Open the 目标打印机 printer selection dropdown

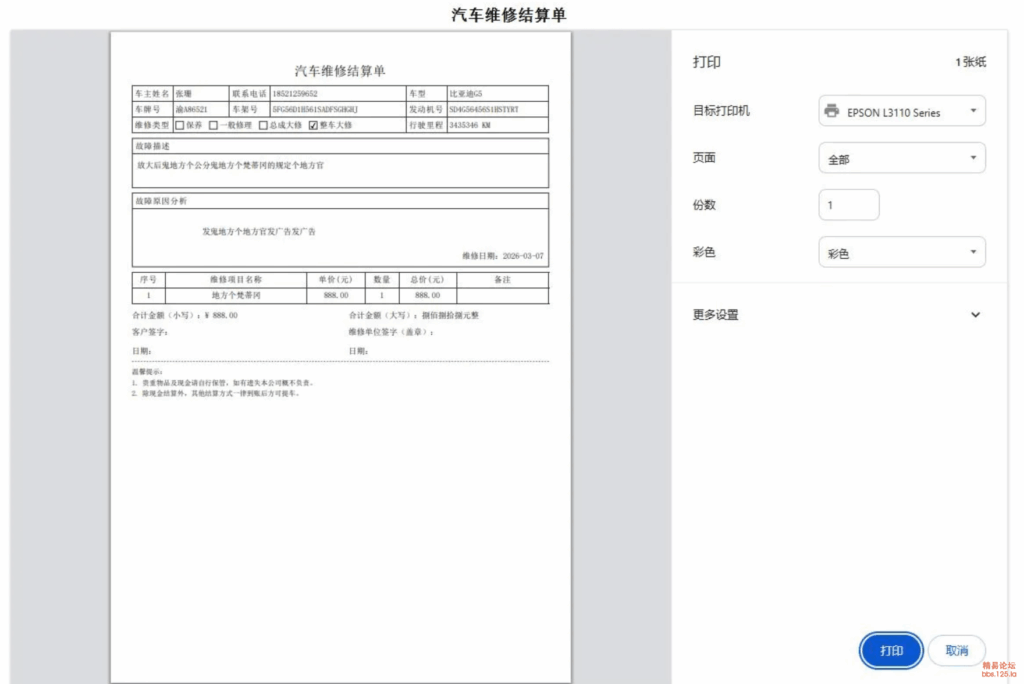coord(900,113)
